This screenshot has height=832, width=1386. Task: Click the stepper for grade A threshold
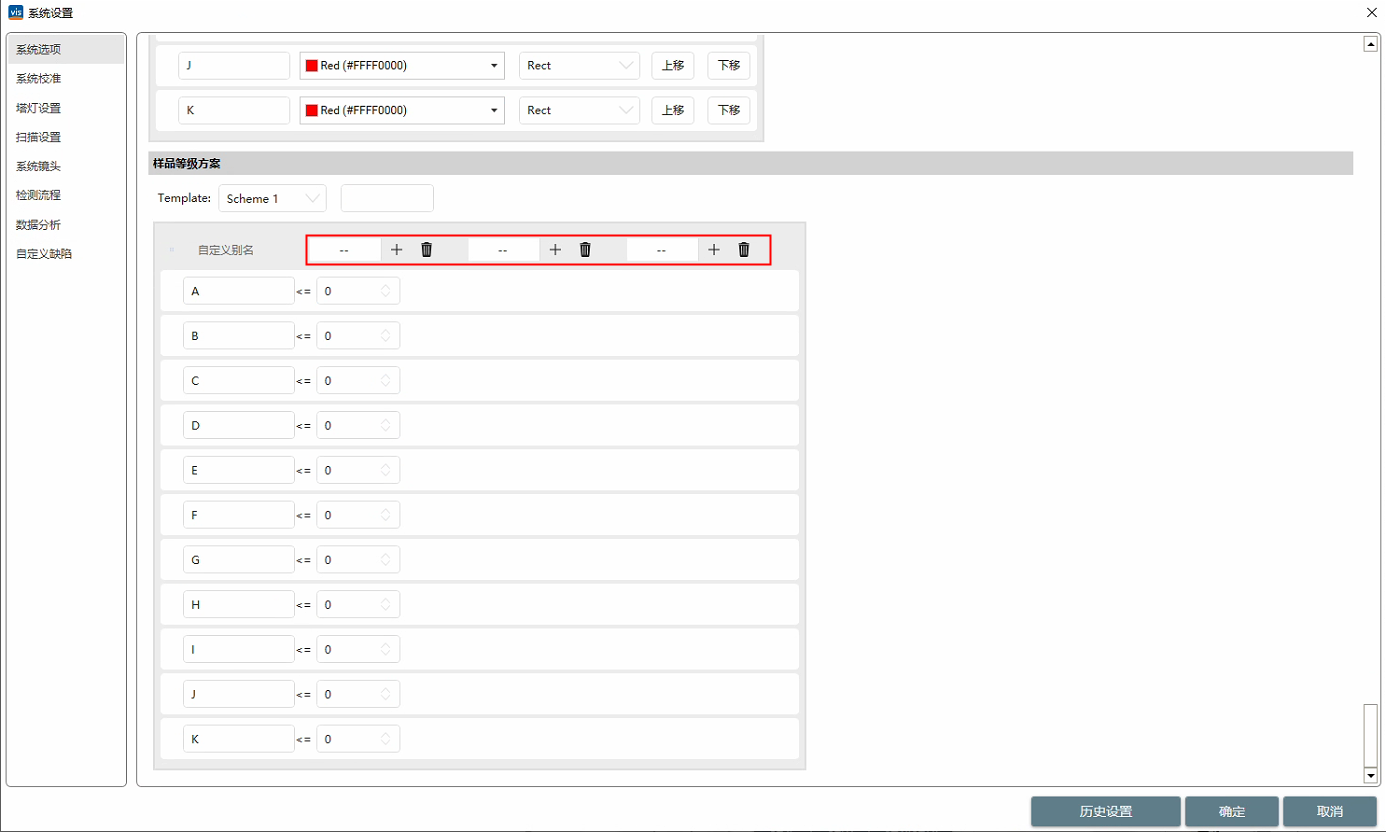point(386,291)
